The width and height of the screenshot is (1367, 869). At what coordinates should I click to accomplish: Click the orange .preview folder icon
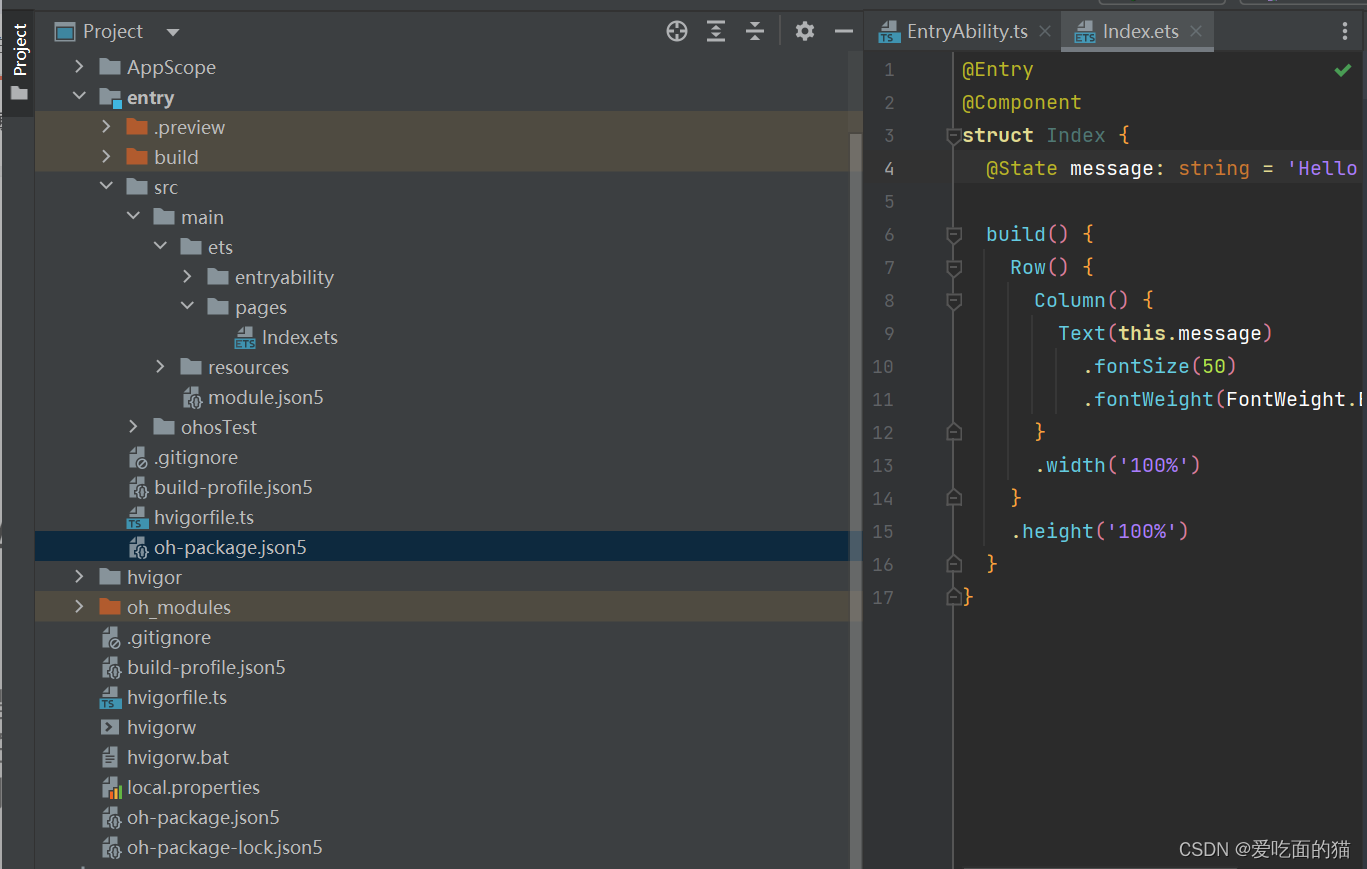pyautogui.click(x=137, y=127)
